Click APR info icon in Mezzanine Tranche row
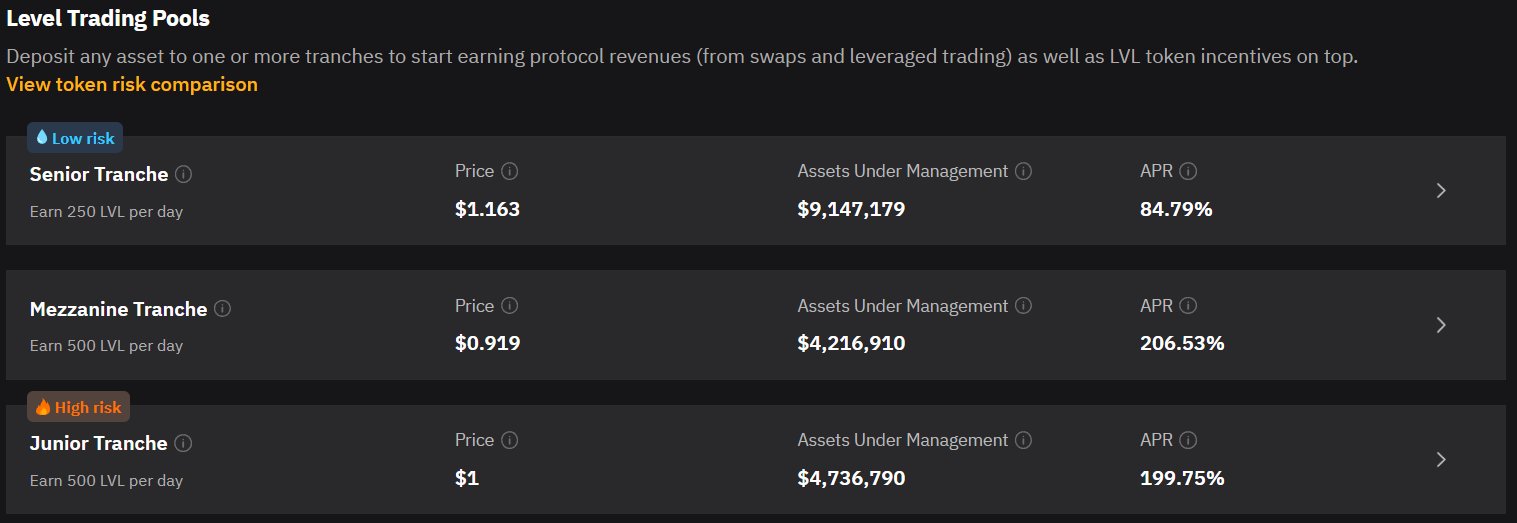Screen dimensions: 1517x523 tap(1188, 306)
